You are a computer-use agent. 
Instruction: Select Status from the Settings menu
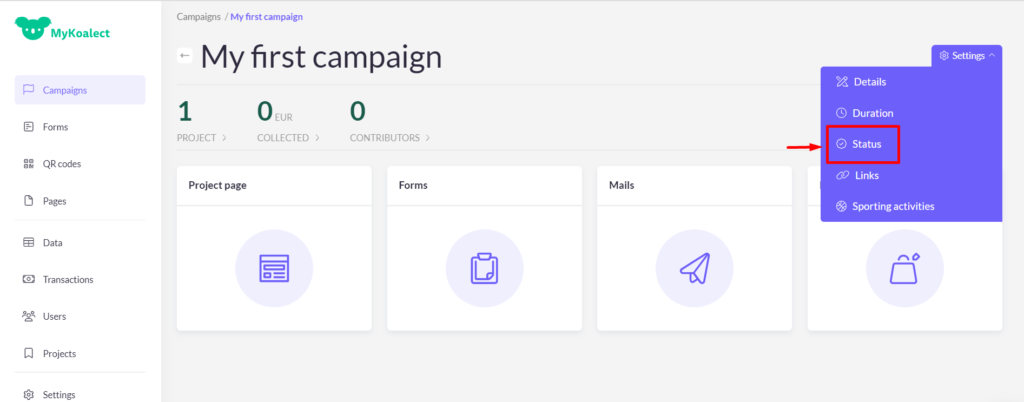(866, 145)
